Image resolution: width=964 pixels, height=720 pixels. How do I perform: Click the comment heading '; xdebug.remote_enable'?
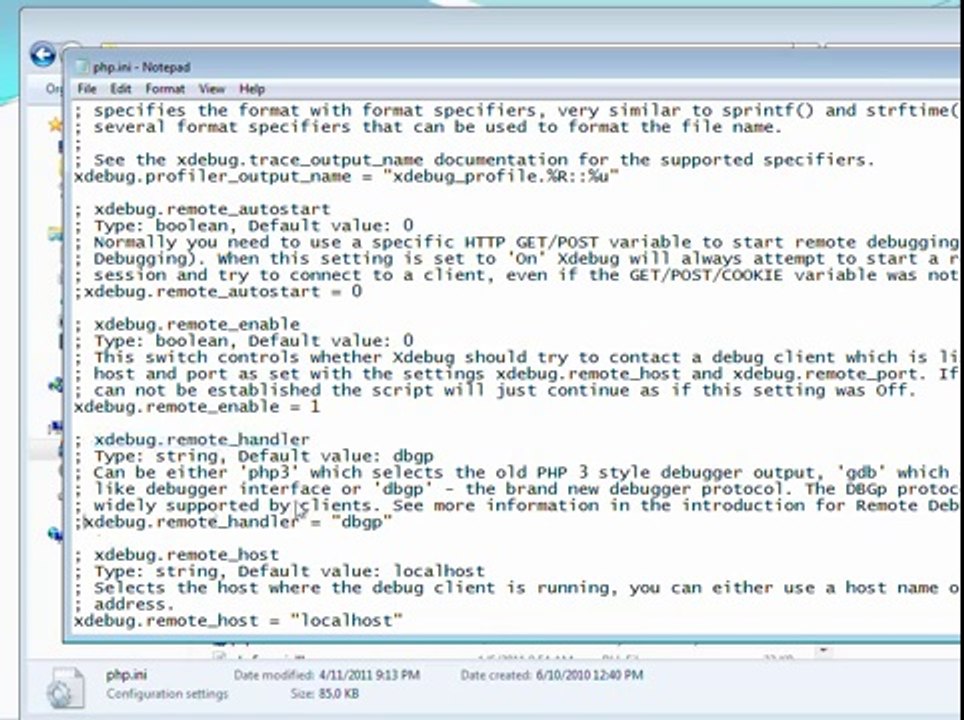(187, 324)
